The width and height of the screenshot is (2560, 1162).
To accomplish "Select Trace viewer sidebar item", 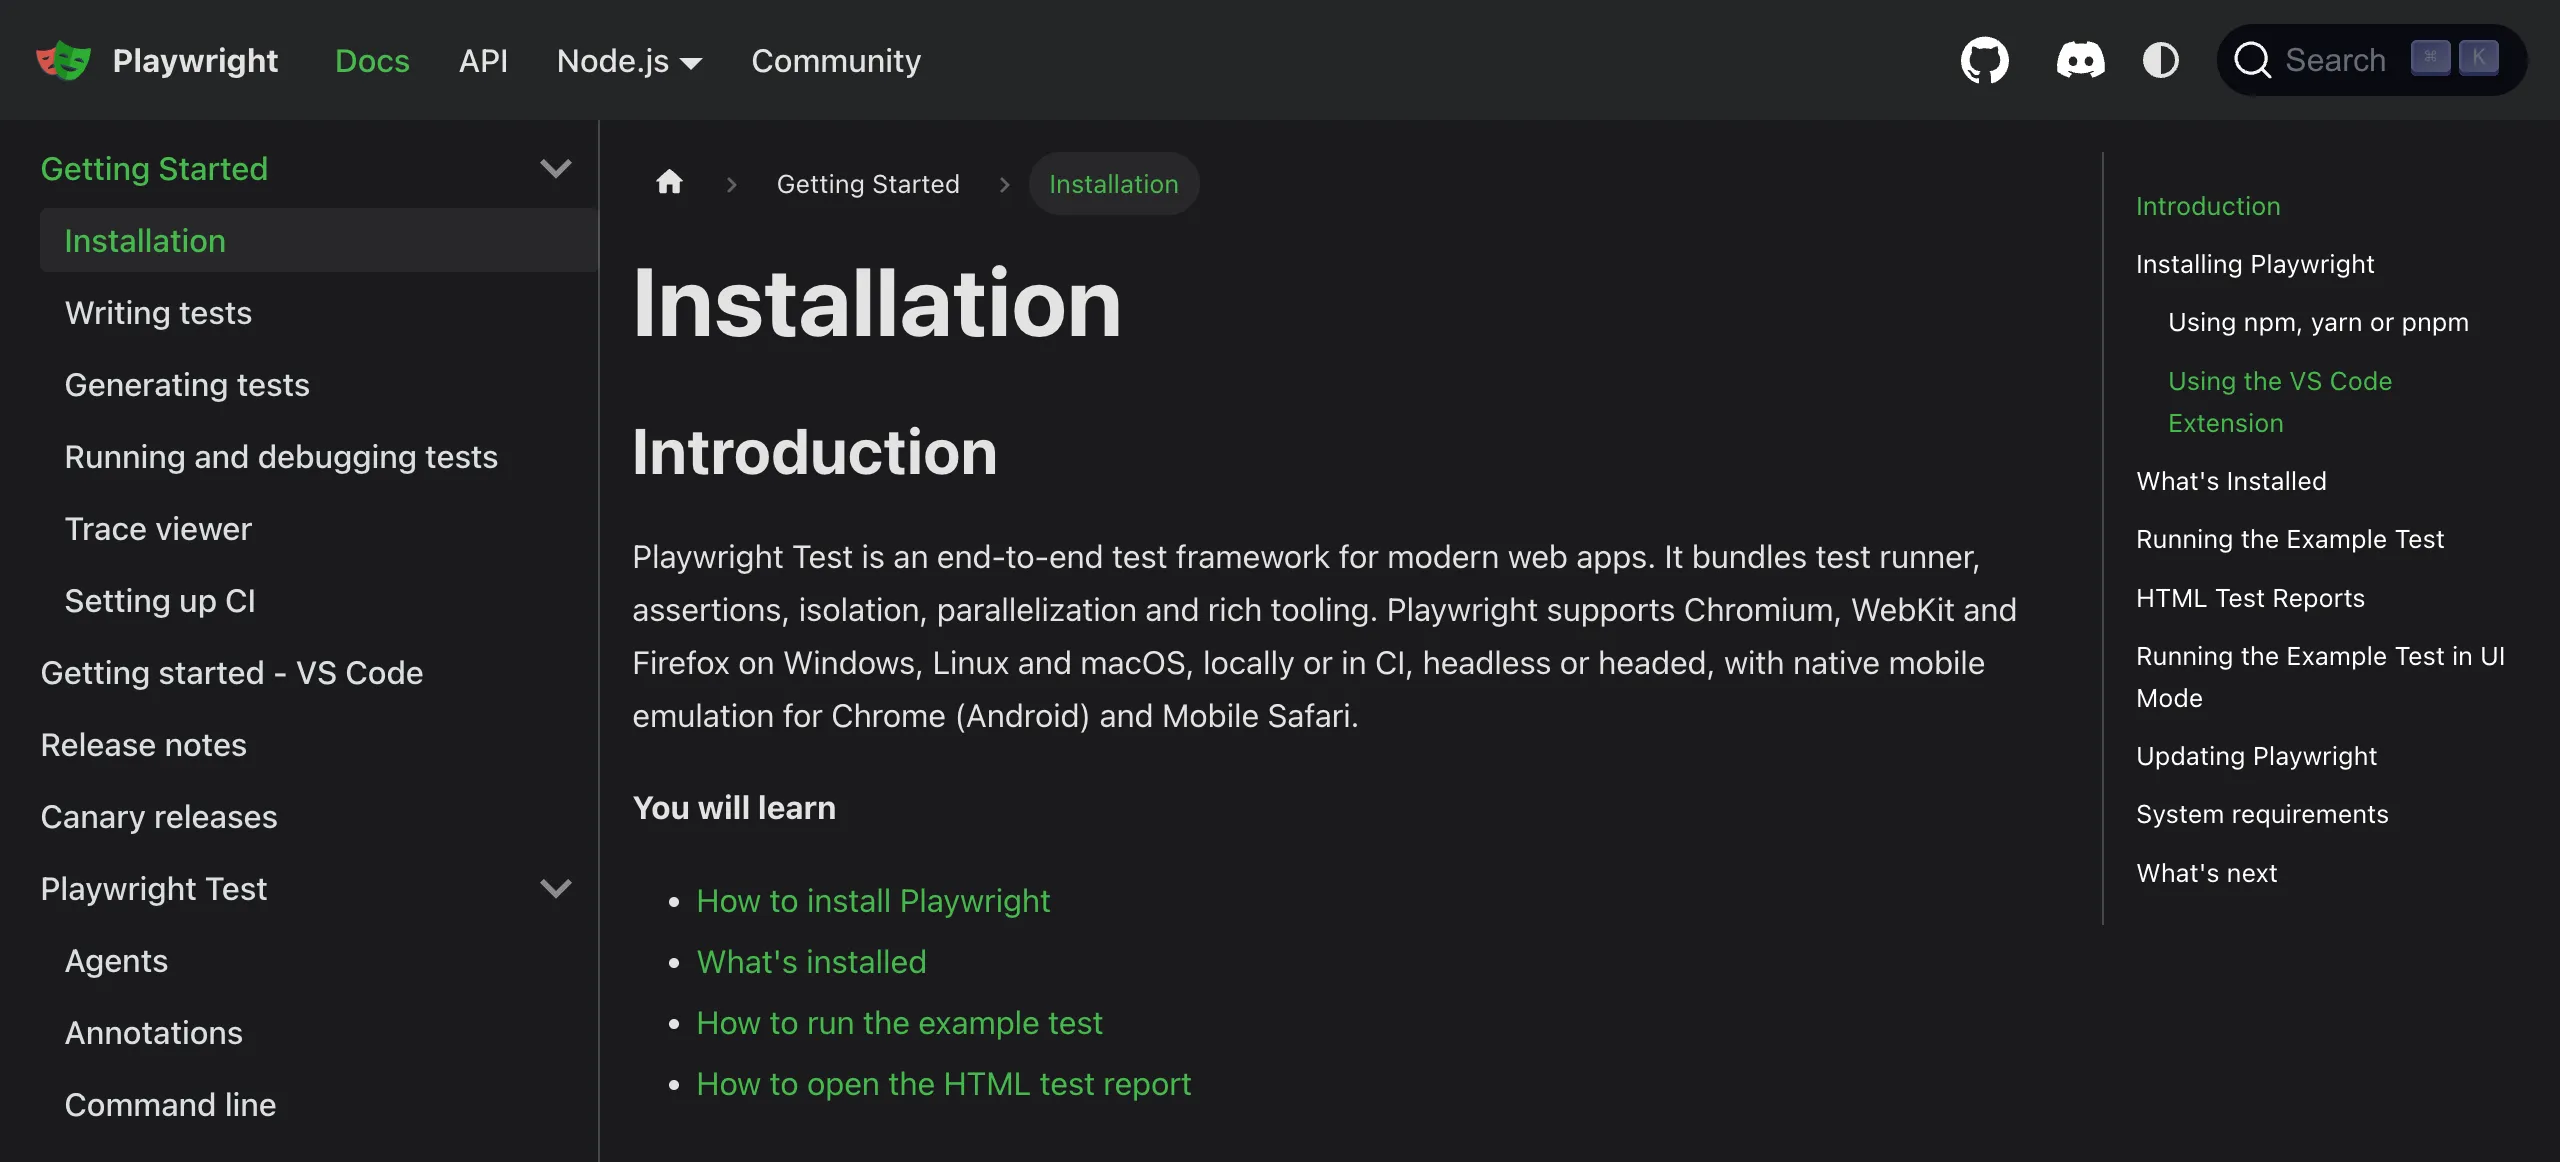I will coord(158,529).
